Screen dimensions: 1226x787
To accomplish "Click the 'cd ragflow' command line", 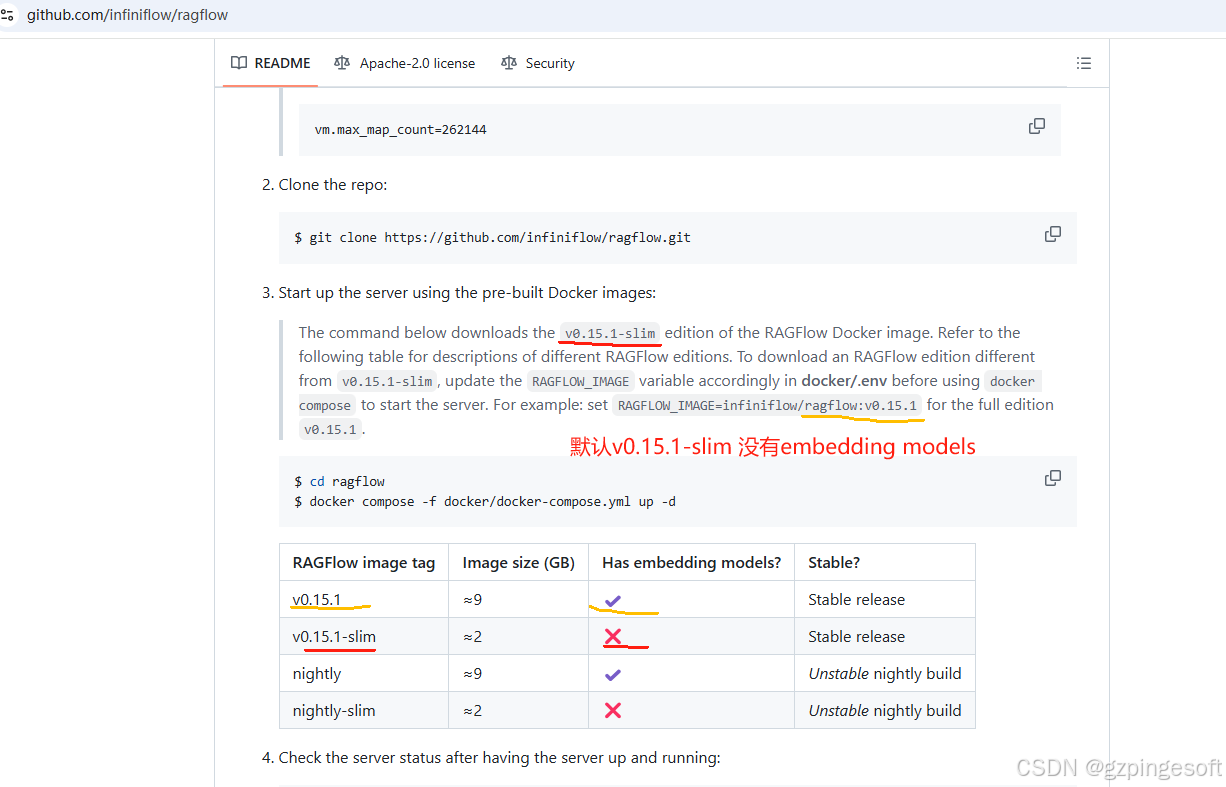I will (340, 481).
